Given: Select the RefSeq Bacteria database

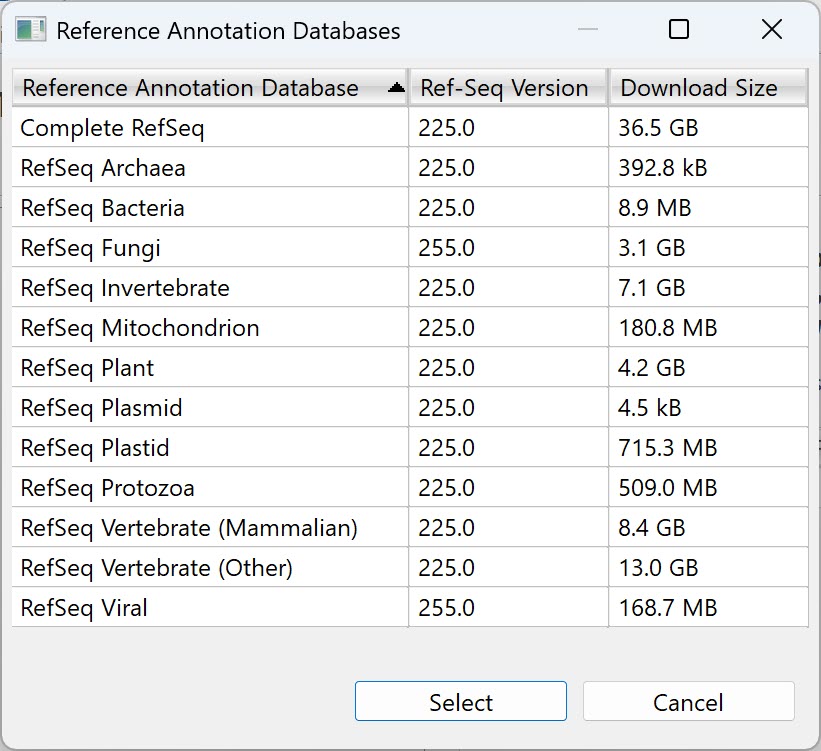Looking at the screenshot, I should [410, 208].
